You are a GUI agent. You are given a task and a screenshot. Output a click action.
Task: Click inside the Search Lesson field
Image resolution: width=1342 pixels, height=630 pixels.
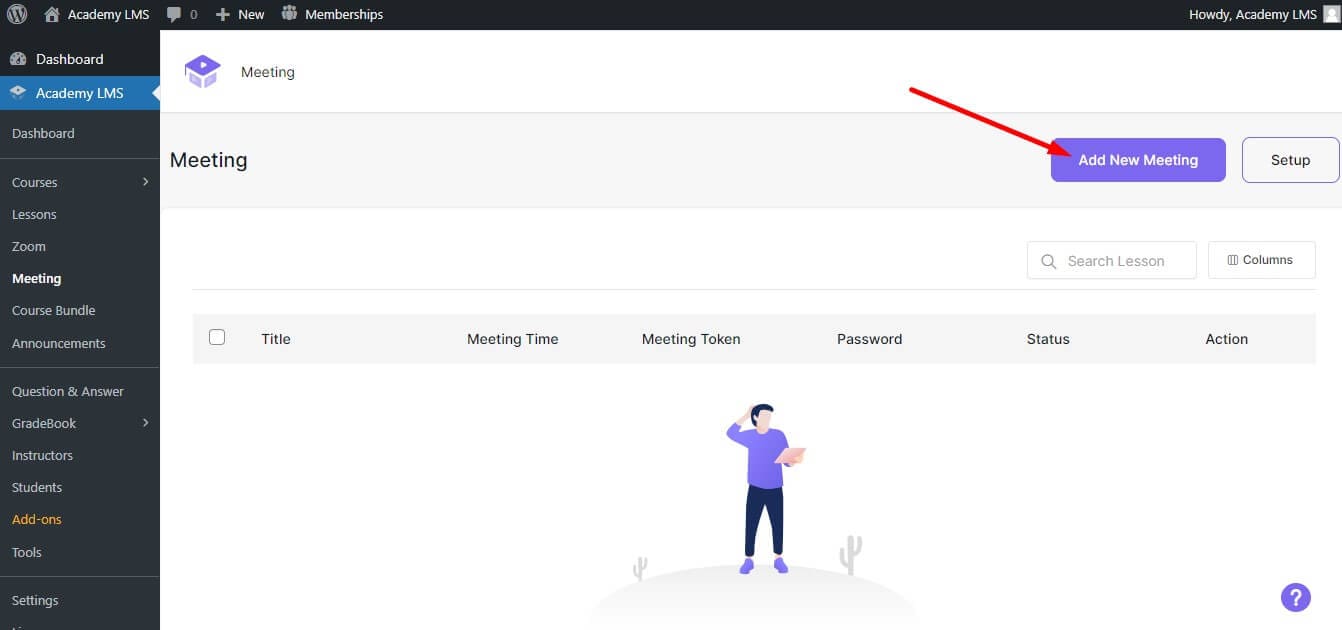tap(1110, 260)
